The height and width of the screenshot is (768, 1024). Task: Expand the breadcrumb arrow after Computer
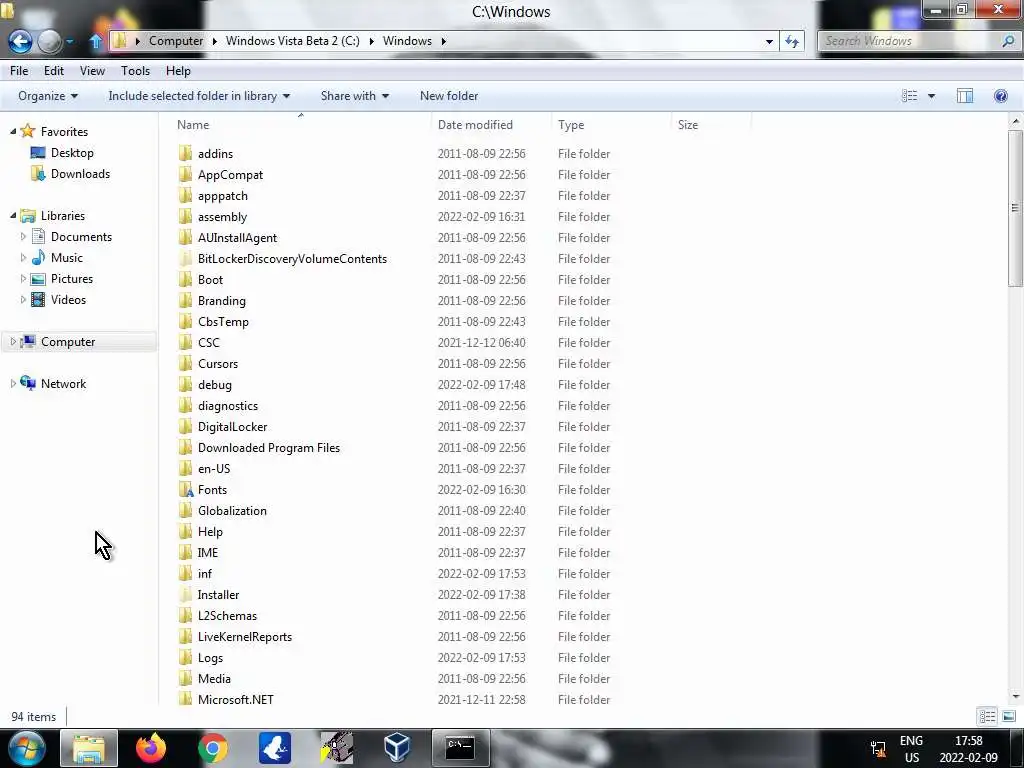(214, 41)
